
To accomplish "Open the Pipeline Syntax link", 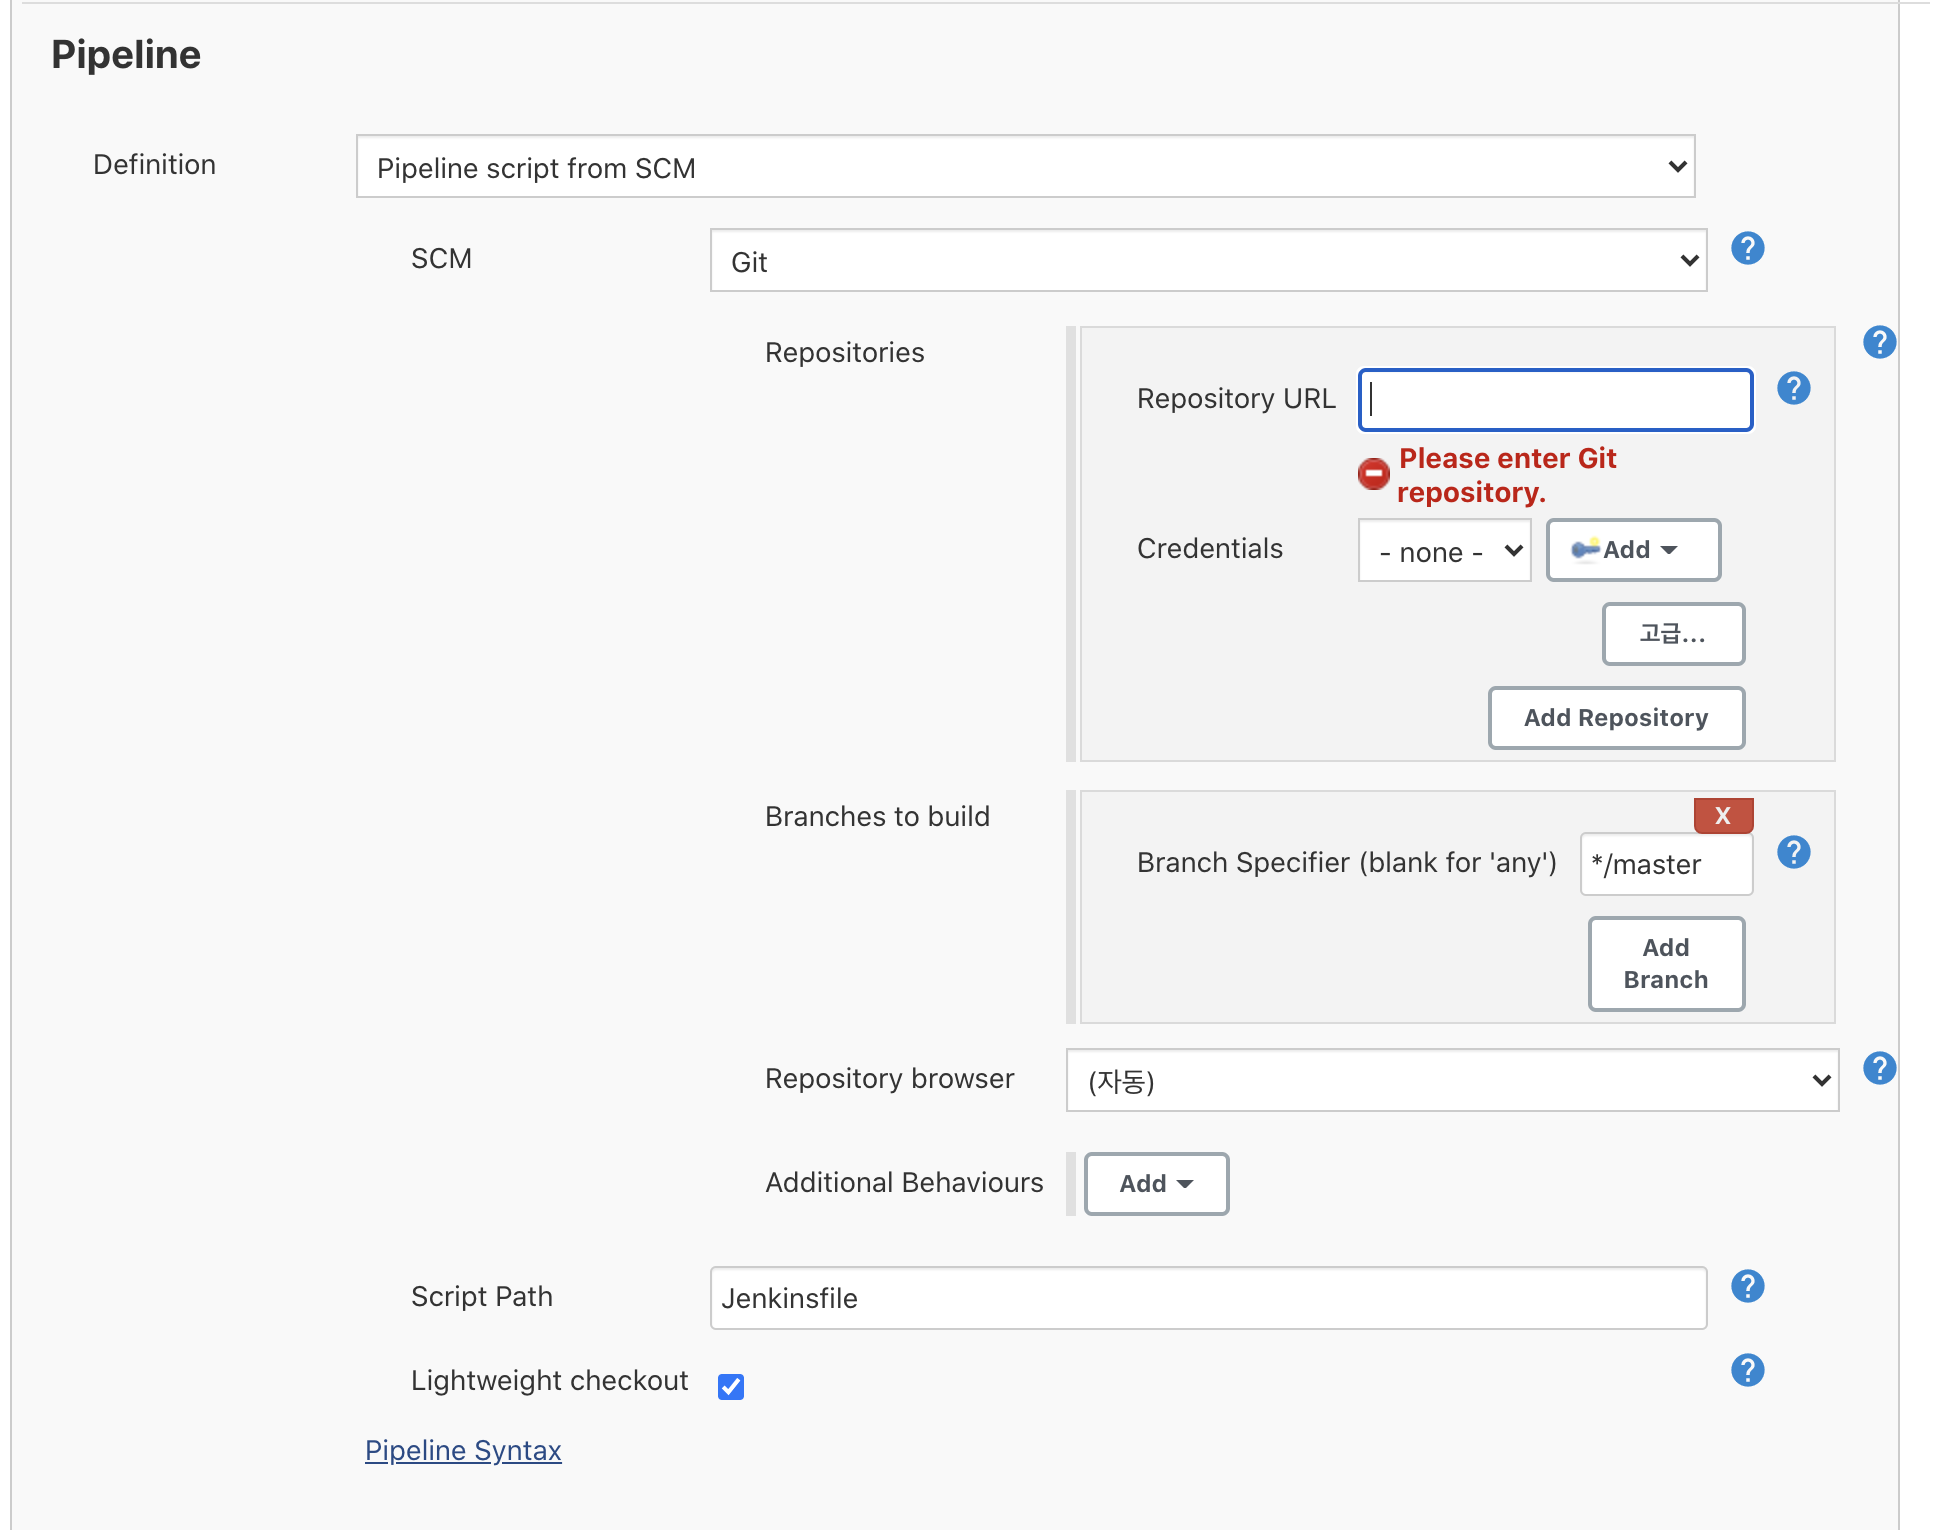I will [x=463, y=1450].
